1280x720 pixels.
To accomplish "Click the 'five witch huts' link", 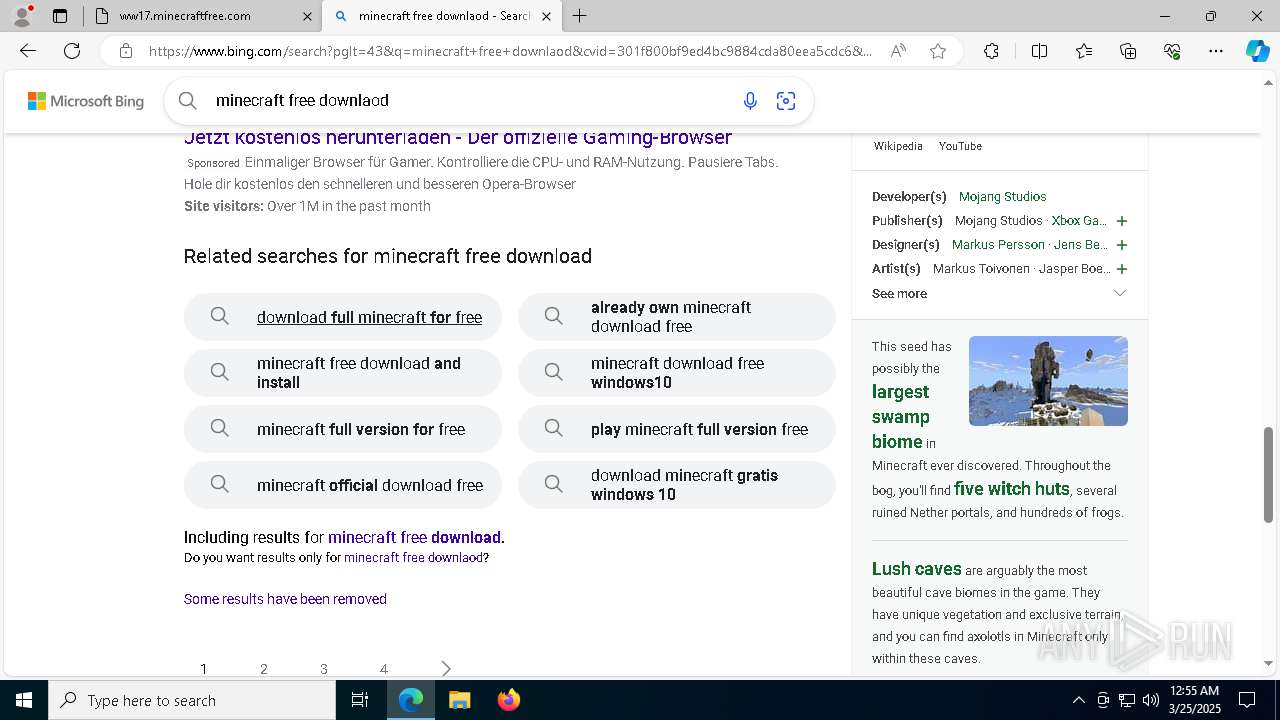I will pos(1012,489).
